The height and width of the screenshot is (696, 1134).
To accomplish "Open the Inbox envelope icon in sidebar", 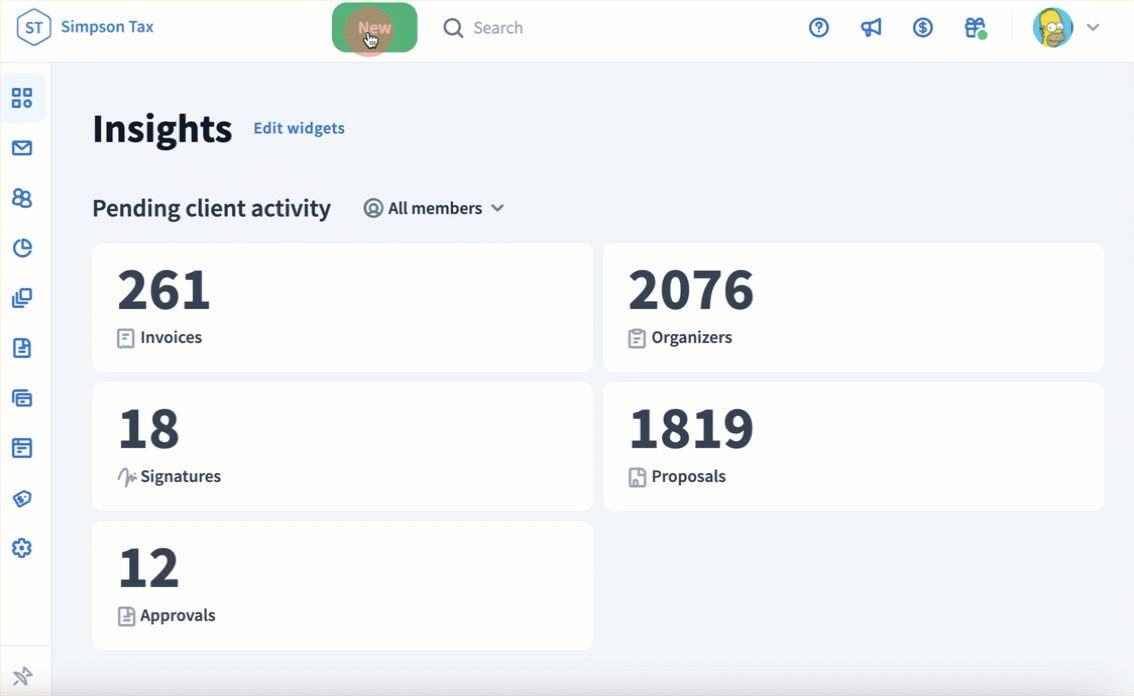I will (x=22, y=148).
